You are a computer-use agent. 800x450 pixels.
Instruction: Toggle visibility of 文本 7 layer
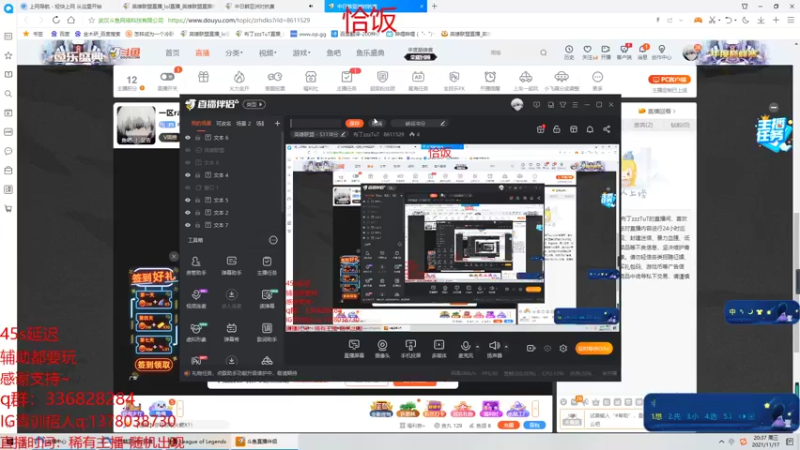[188, 225]
